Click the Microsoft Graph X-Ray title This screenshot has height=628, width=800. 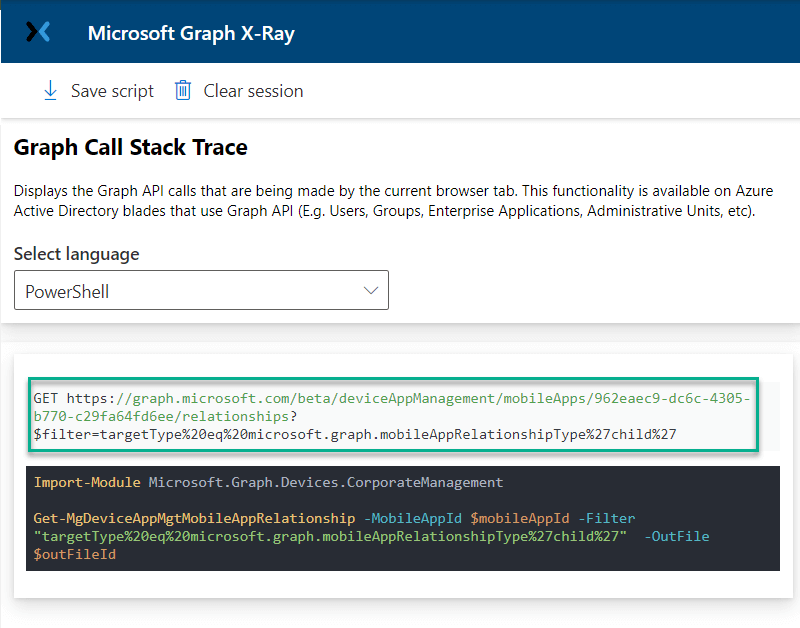191,33
